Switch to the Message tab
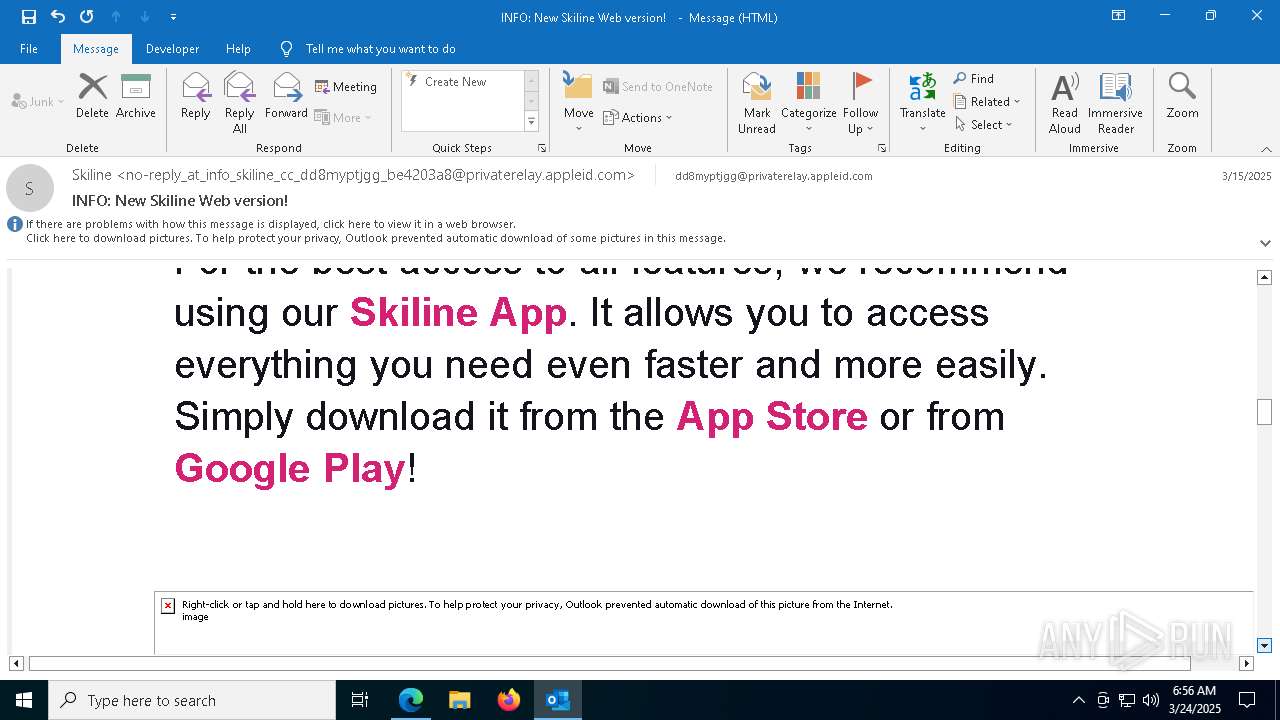Image resolution: width=1280 pixels, height=720 pixels. (x=96, y=48)
